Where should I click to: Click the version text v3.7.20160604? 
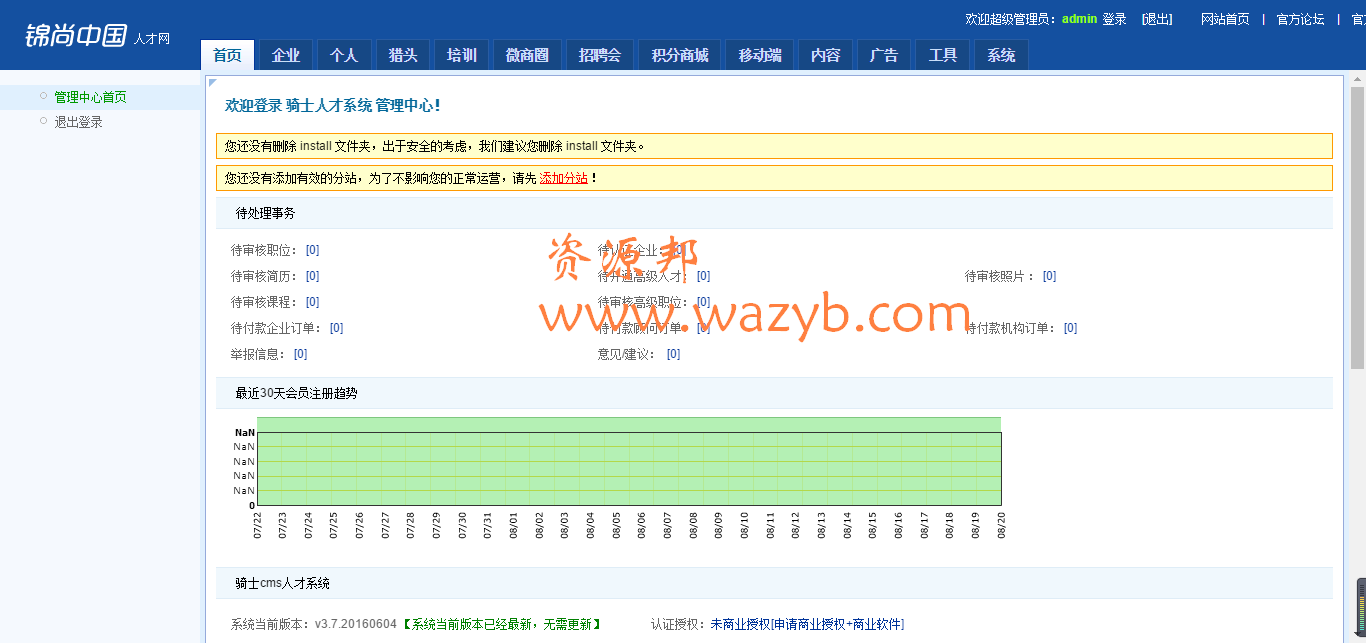(356, 624)
